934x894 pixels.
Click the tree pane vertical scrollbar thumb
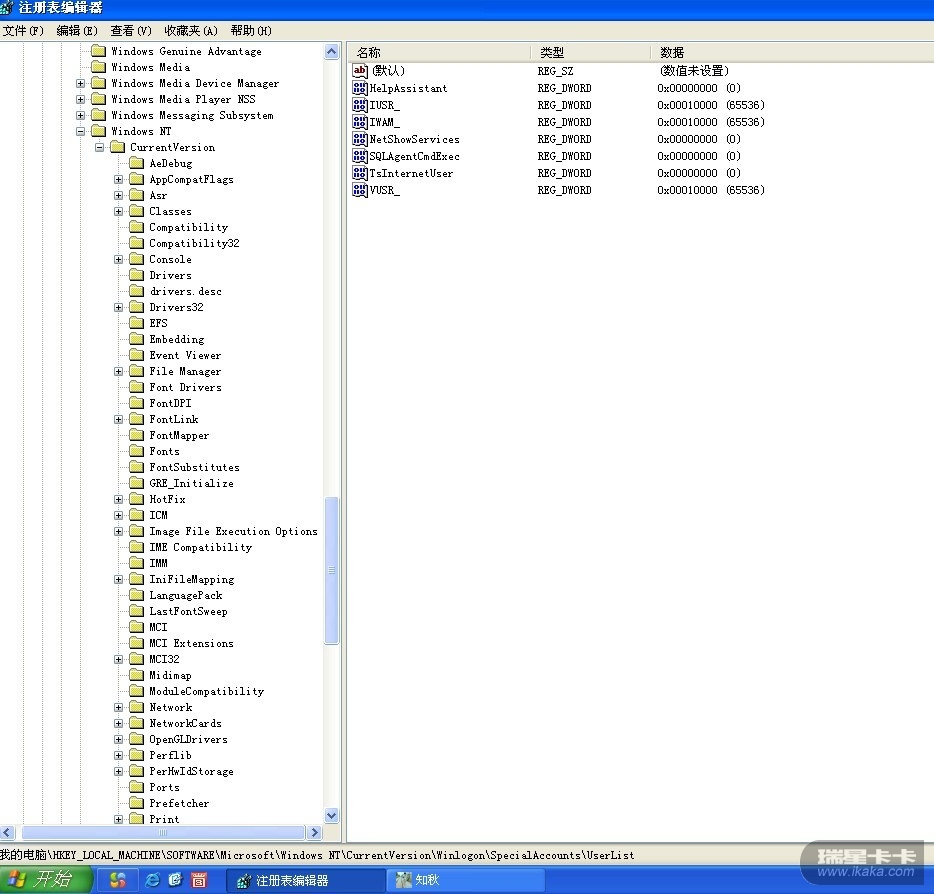[332, 570]
